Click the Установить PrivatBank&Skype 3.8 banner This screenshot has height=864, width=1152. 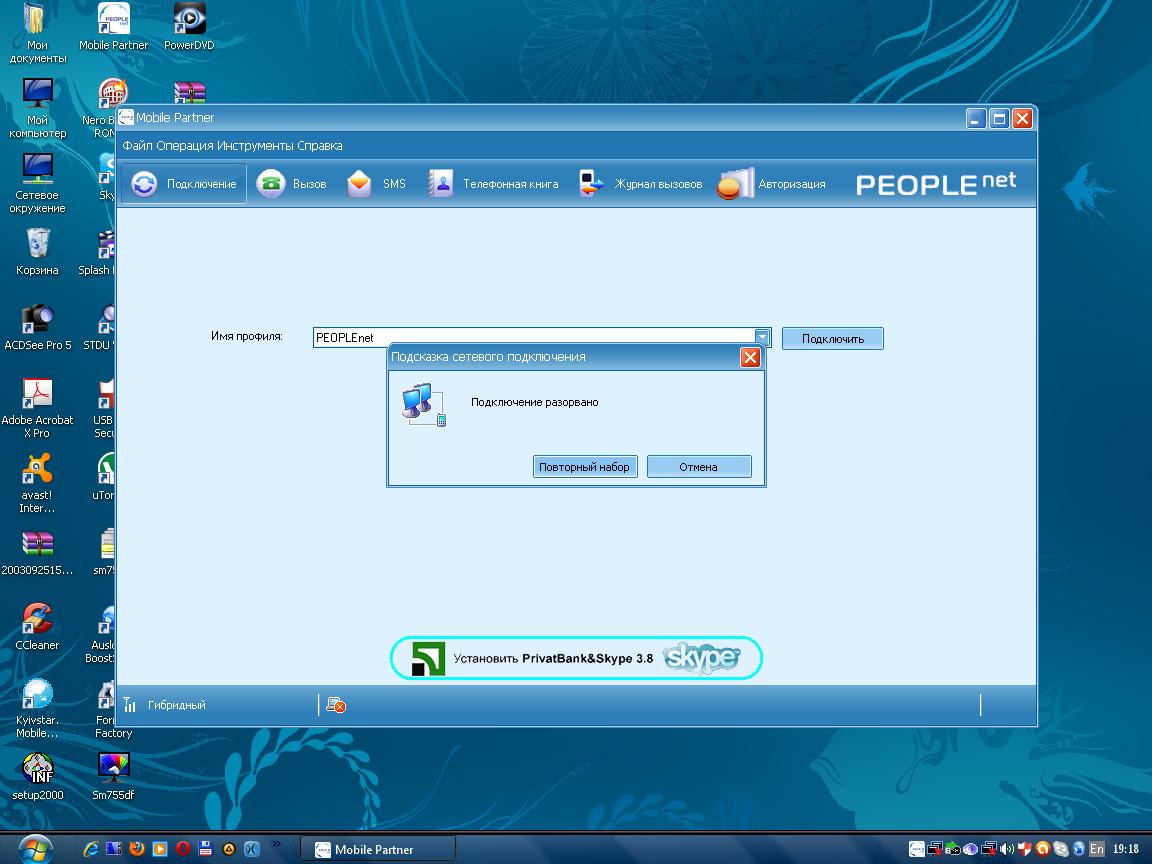point(576,658)
